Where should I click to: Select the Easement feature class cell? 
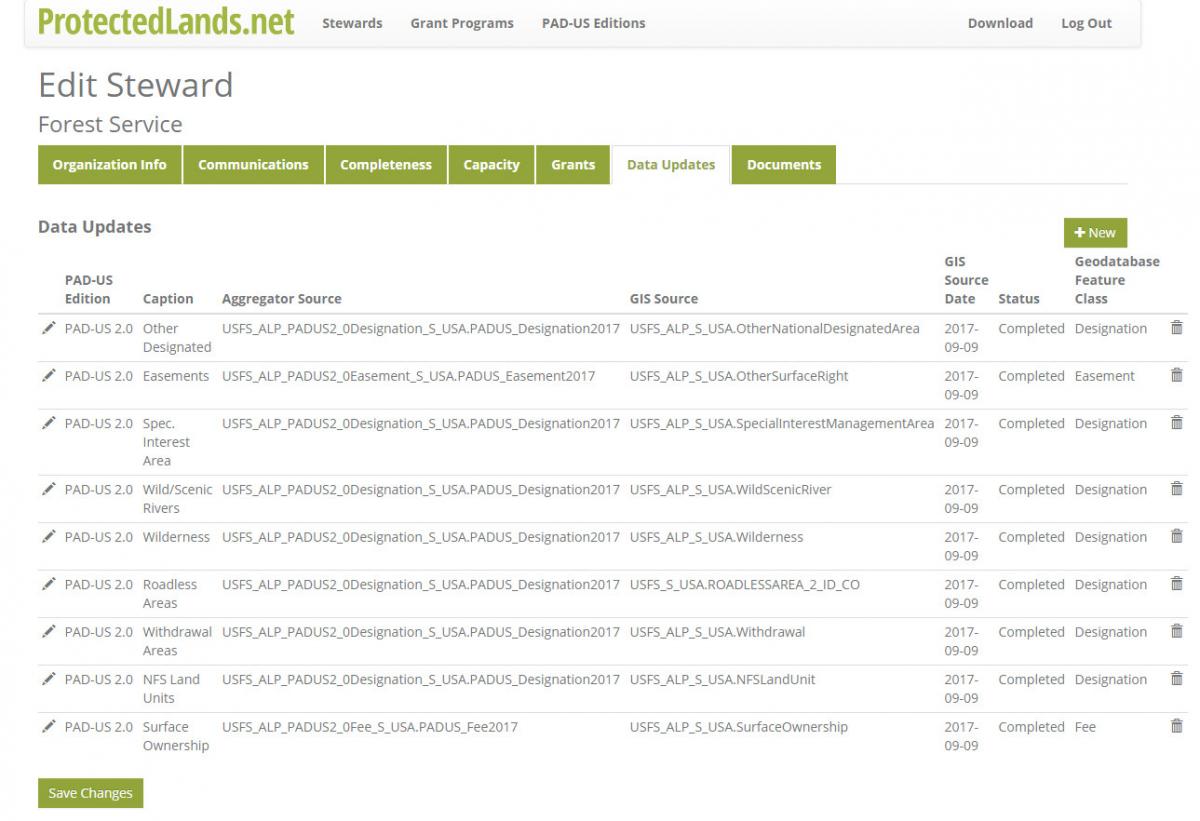(x=1105, y=376)
